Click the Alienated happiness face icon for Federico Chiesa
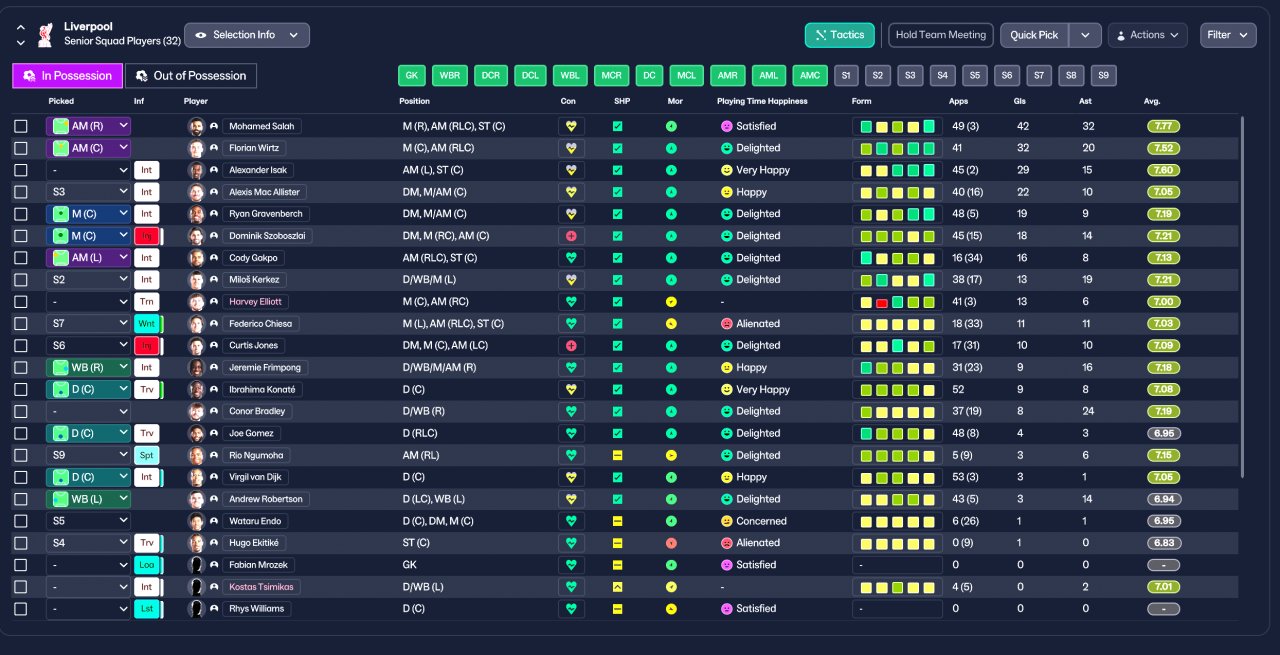The height and width of the screenshot is (655, 1280). point(726,324)
